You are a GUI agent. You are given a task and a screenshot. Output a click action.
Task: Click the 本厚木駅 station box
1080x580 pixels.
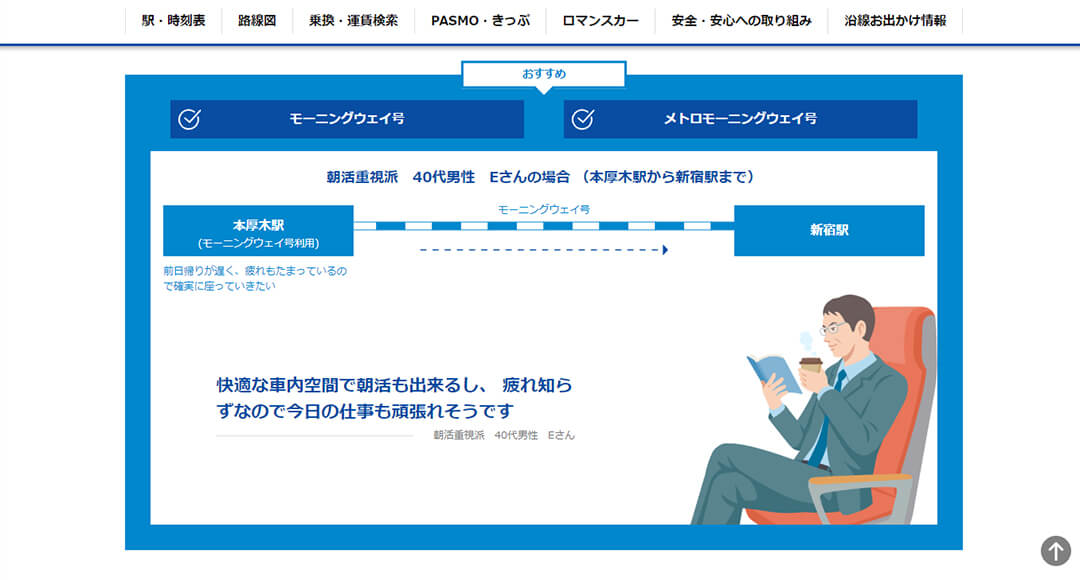tap(258, 231)
